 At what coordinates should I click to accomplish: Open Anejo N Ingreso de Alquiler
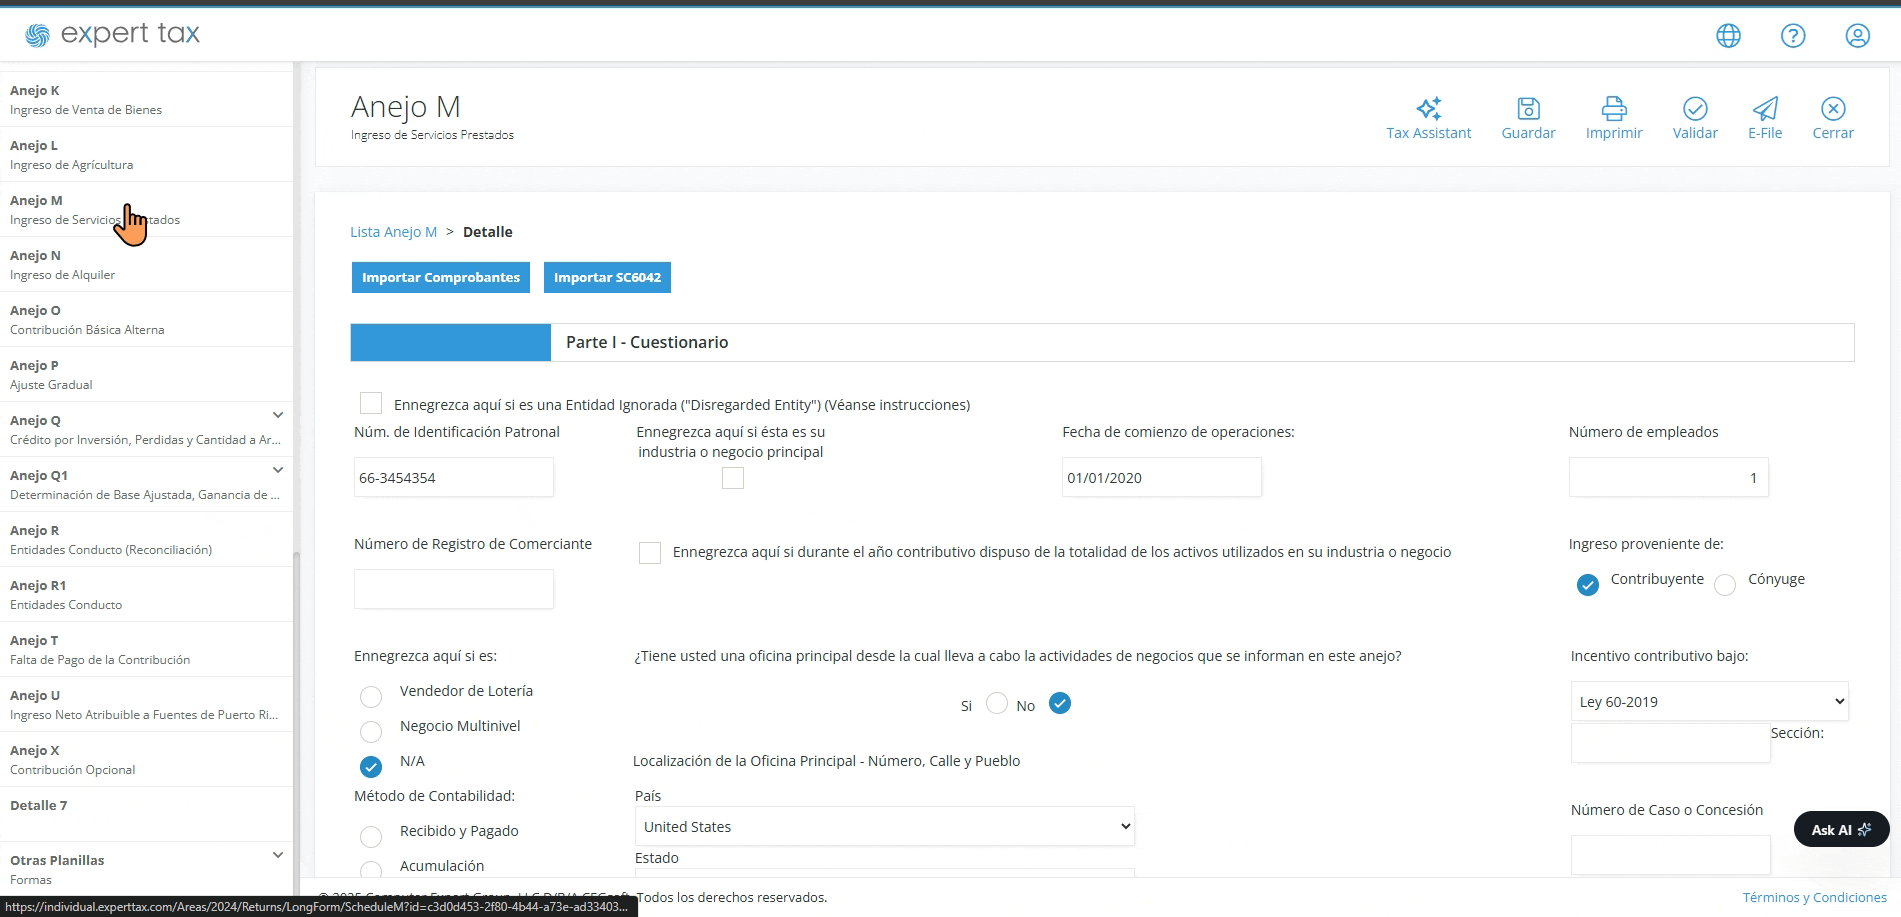(146, 264)
